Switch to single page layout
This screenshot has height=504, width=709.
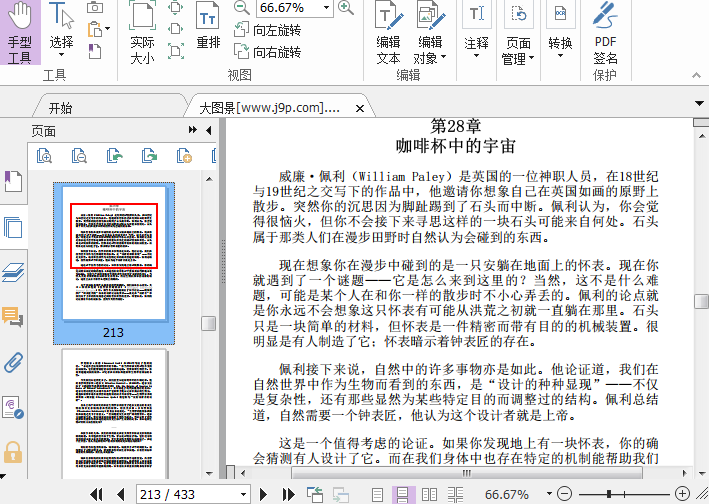tap(378, 495)
